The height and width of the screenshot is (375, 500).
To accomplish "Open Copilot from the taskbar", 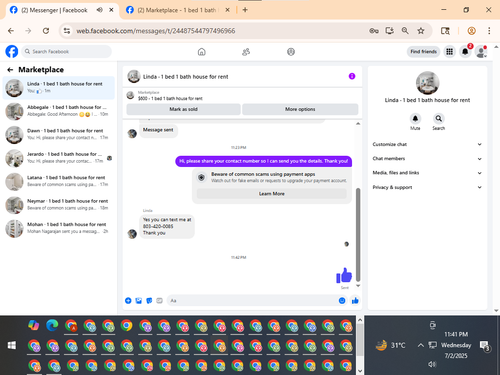I will [x=34, y=325].
